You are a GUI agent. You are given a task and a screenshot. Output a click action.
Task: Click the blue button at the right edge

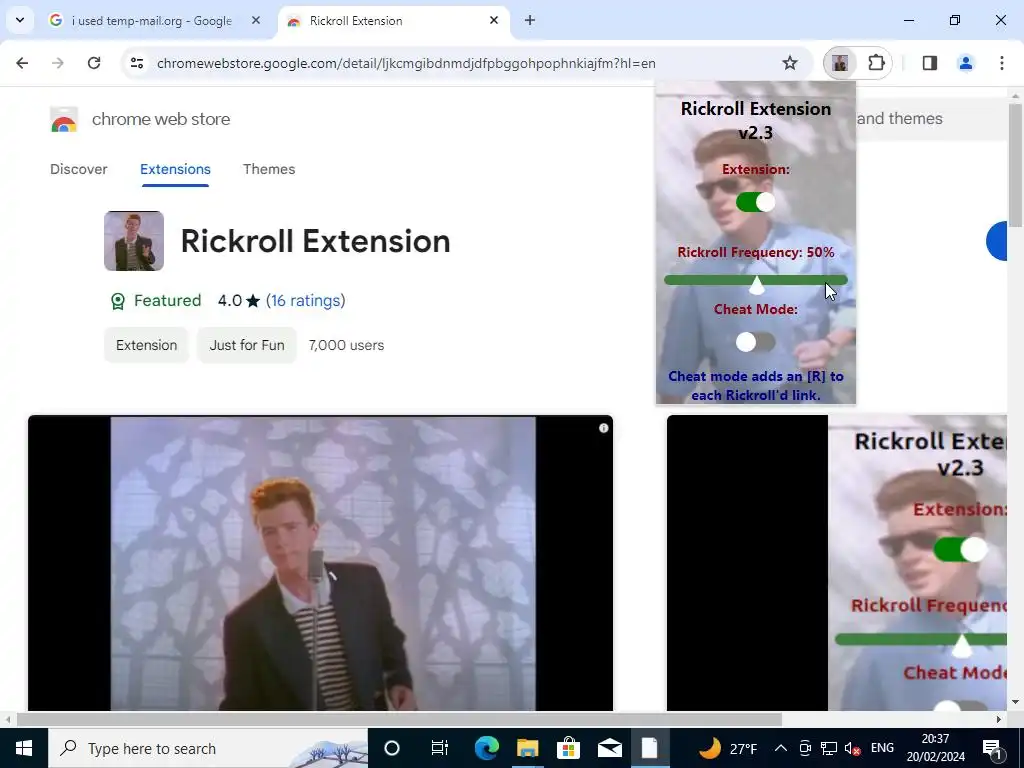tap(997, 241)
